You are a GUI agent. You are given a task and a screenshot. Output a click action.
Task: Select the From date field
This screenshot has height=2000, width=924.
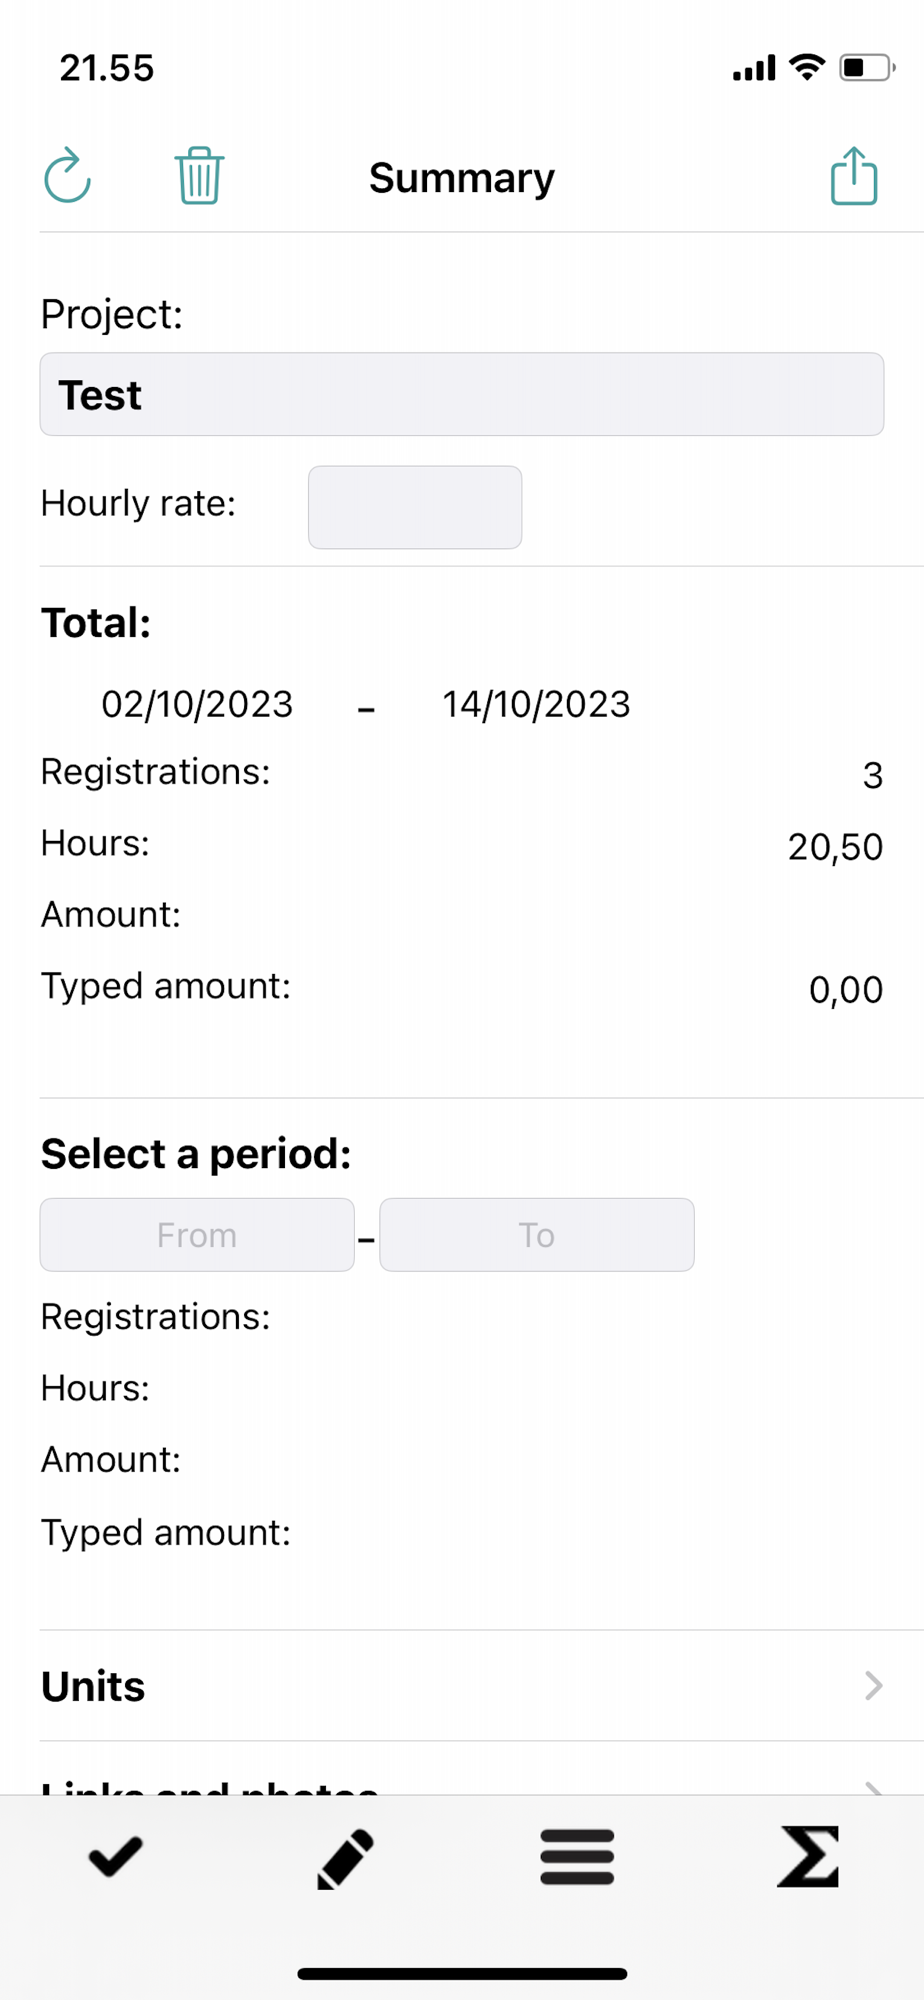pos(197,1235)
